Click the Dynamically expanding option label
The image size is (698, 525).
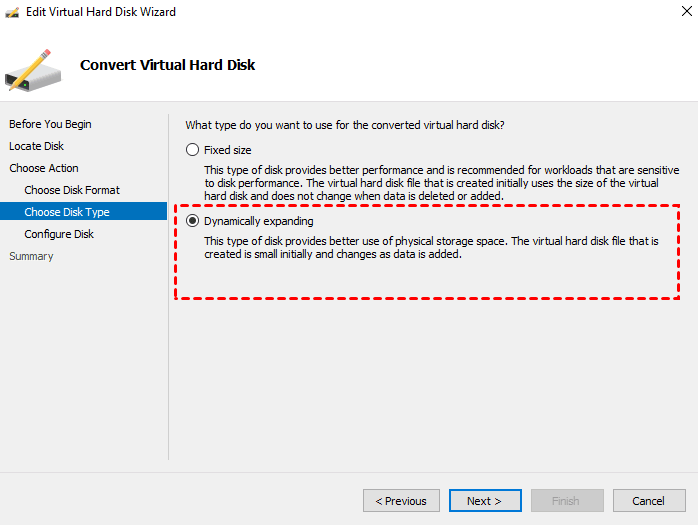pyautogui.click(x=259, y=221)
